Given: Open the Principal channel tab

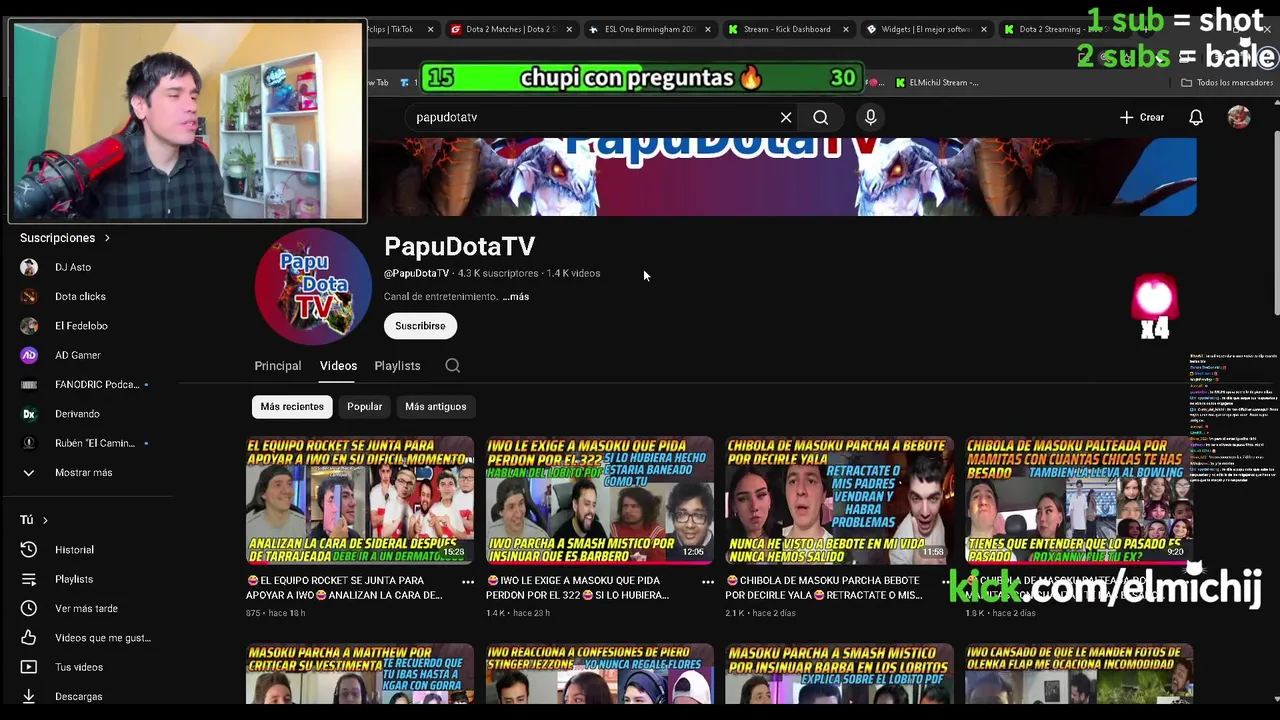Looking at the screenshot, I should click(277, 366).
